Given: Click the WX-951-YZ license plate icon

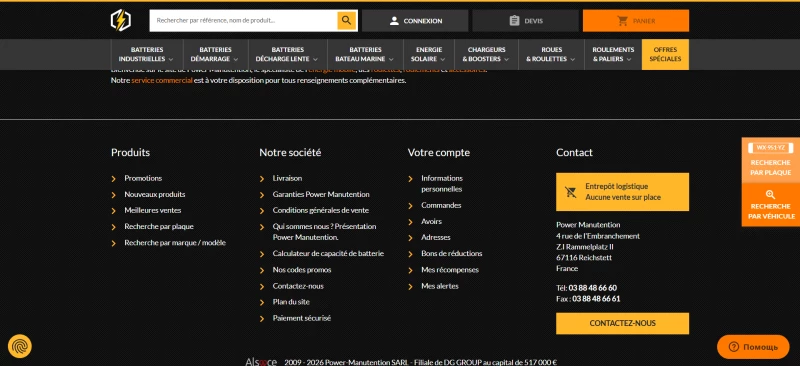Looking at the screenshot, I should pos(770,148).
